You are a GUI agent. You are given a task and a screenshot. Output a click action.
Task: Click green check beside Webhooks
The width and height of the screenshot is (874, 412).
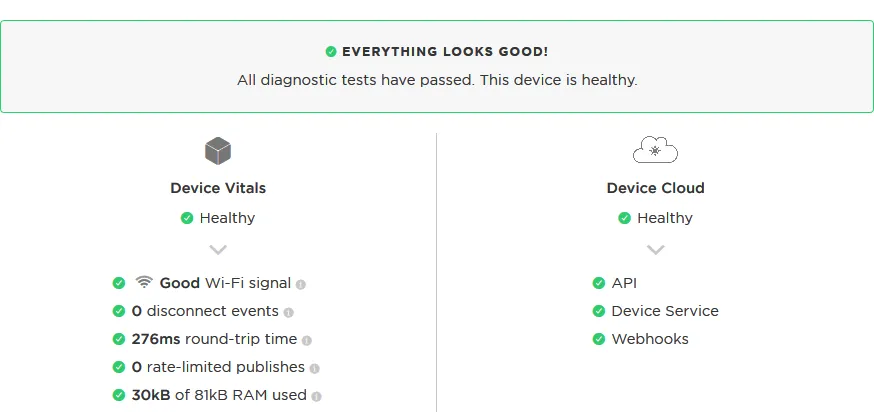pyautogui.click(x=599, y=339)
